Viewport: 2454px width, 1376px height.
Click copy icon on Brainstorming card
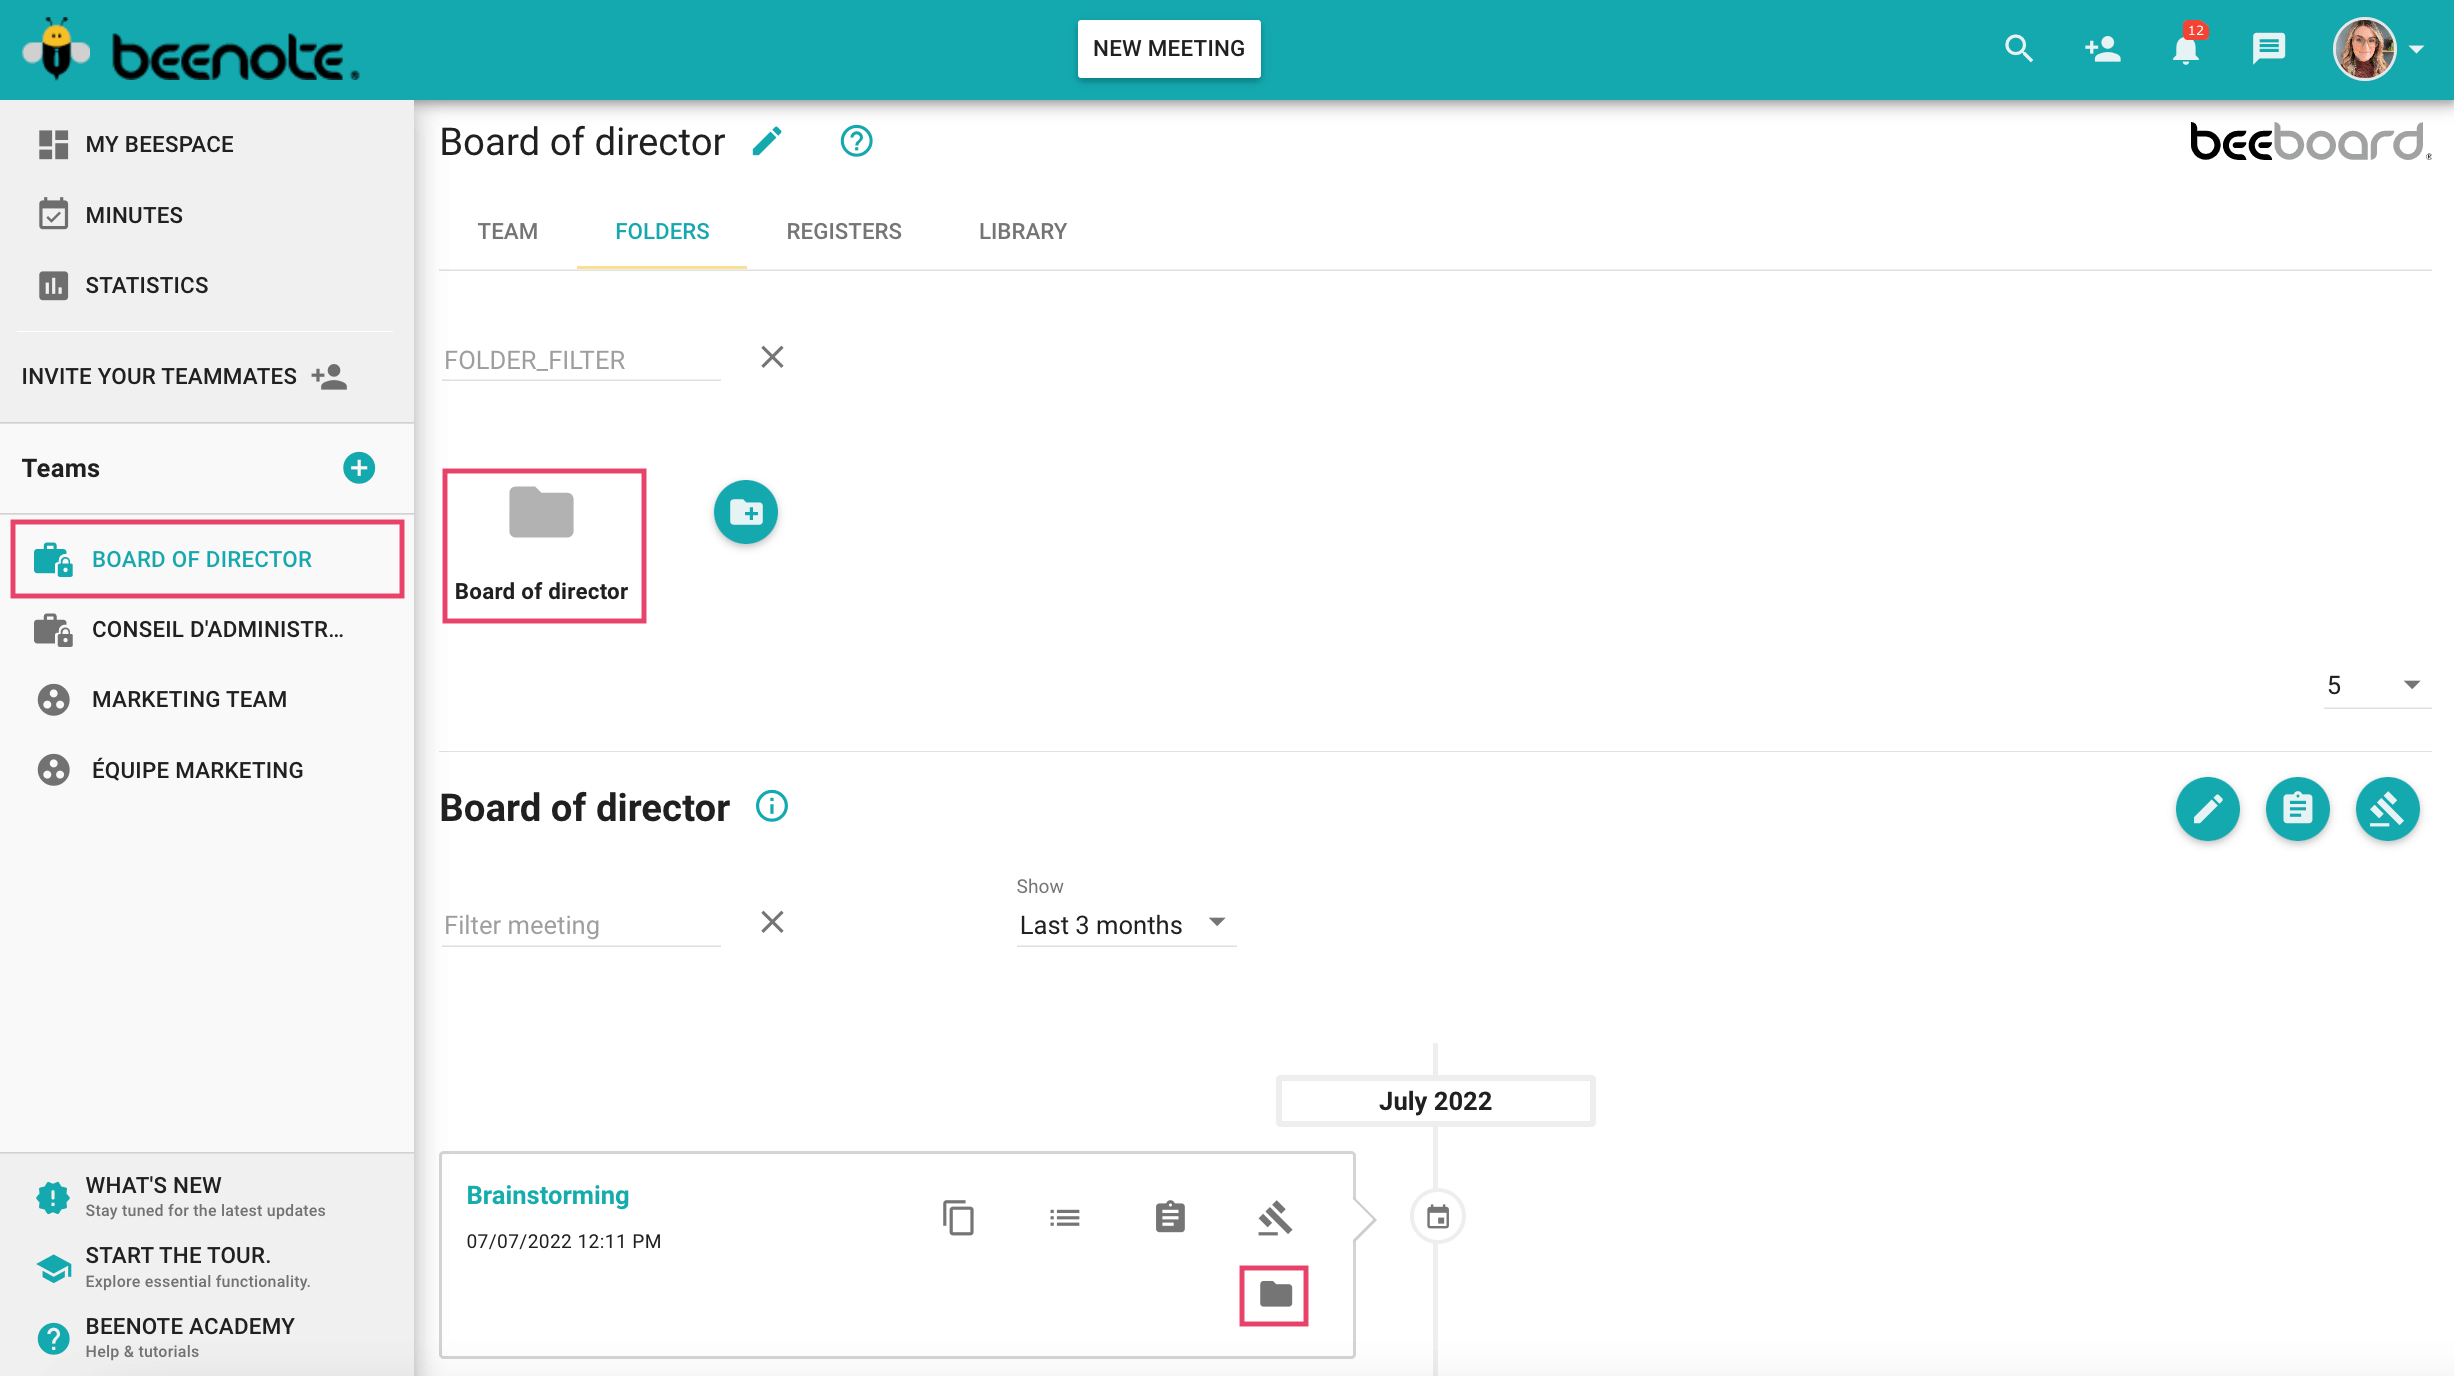[x=958, y=1217]
